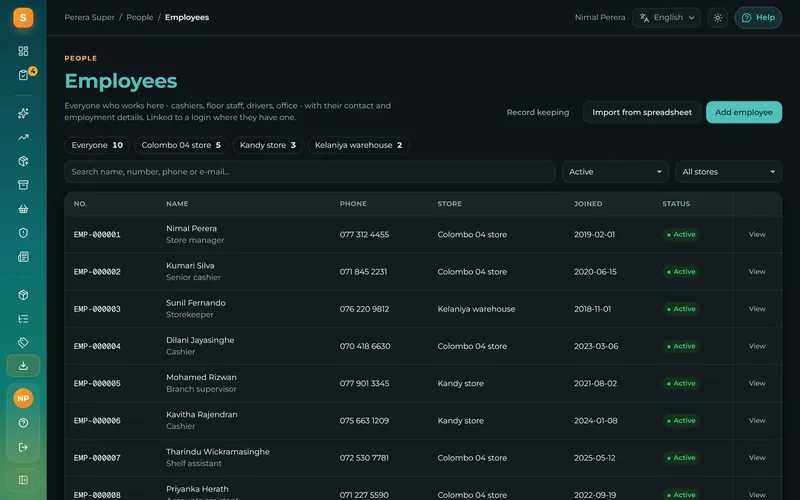Screen dimensions: 800x500
Task: Click the name Kumari Silva
Action: click(190, 266)
